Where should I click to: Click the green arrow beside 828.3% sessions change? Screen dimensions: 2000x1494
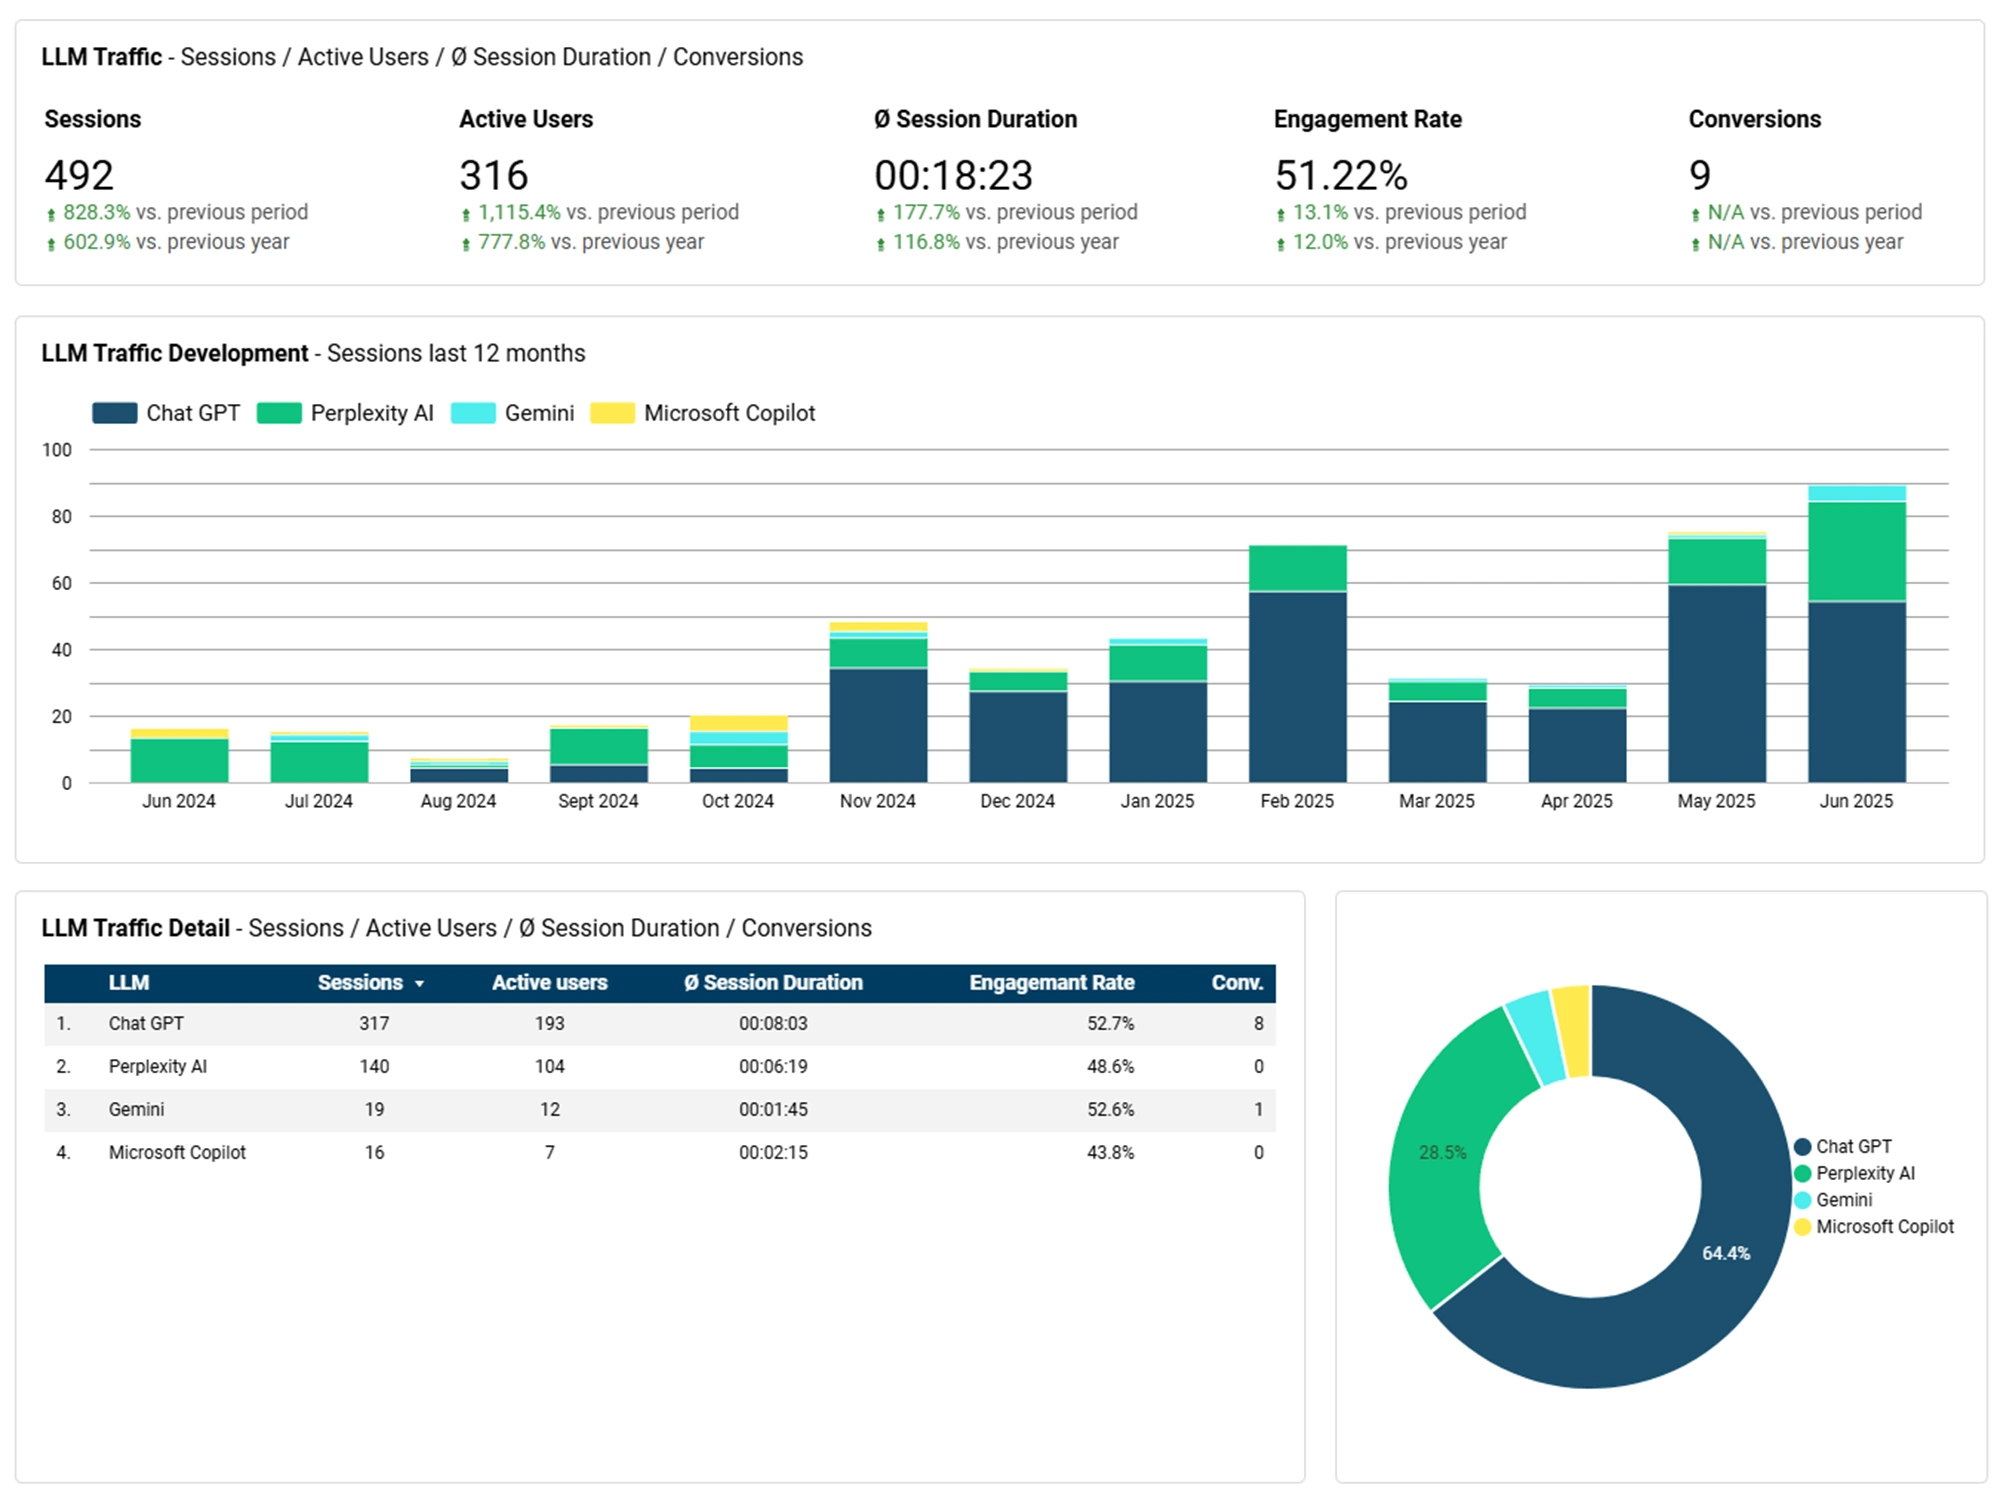tap(51, 214)
